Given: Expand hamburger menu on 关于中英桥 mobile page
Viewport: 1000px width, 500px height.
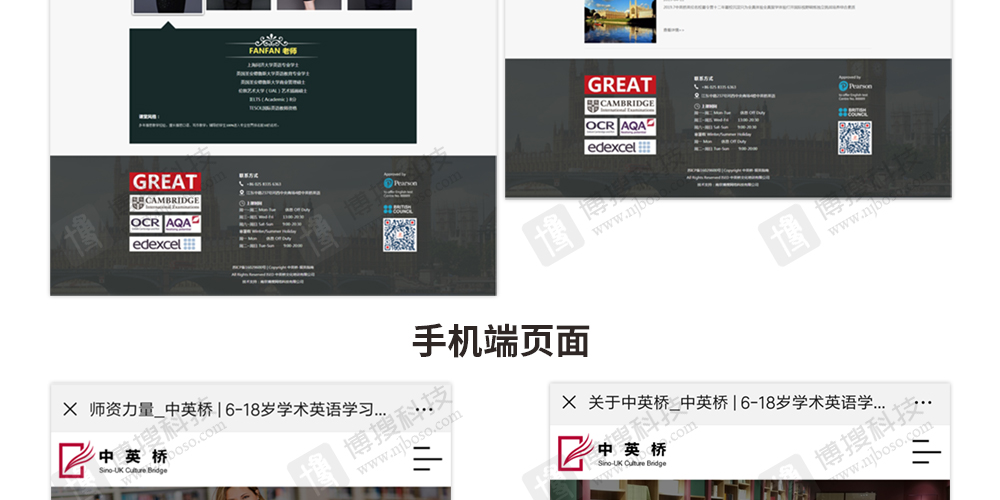Looking at the screenshot, I should (926, 453).
